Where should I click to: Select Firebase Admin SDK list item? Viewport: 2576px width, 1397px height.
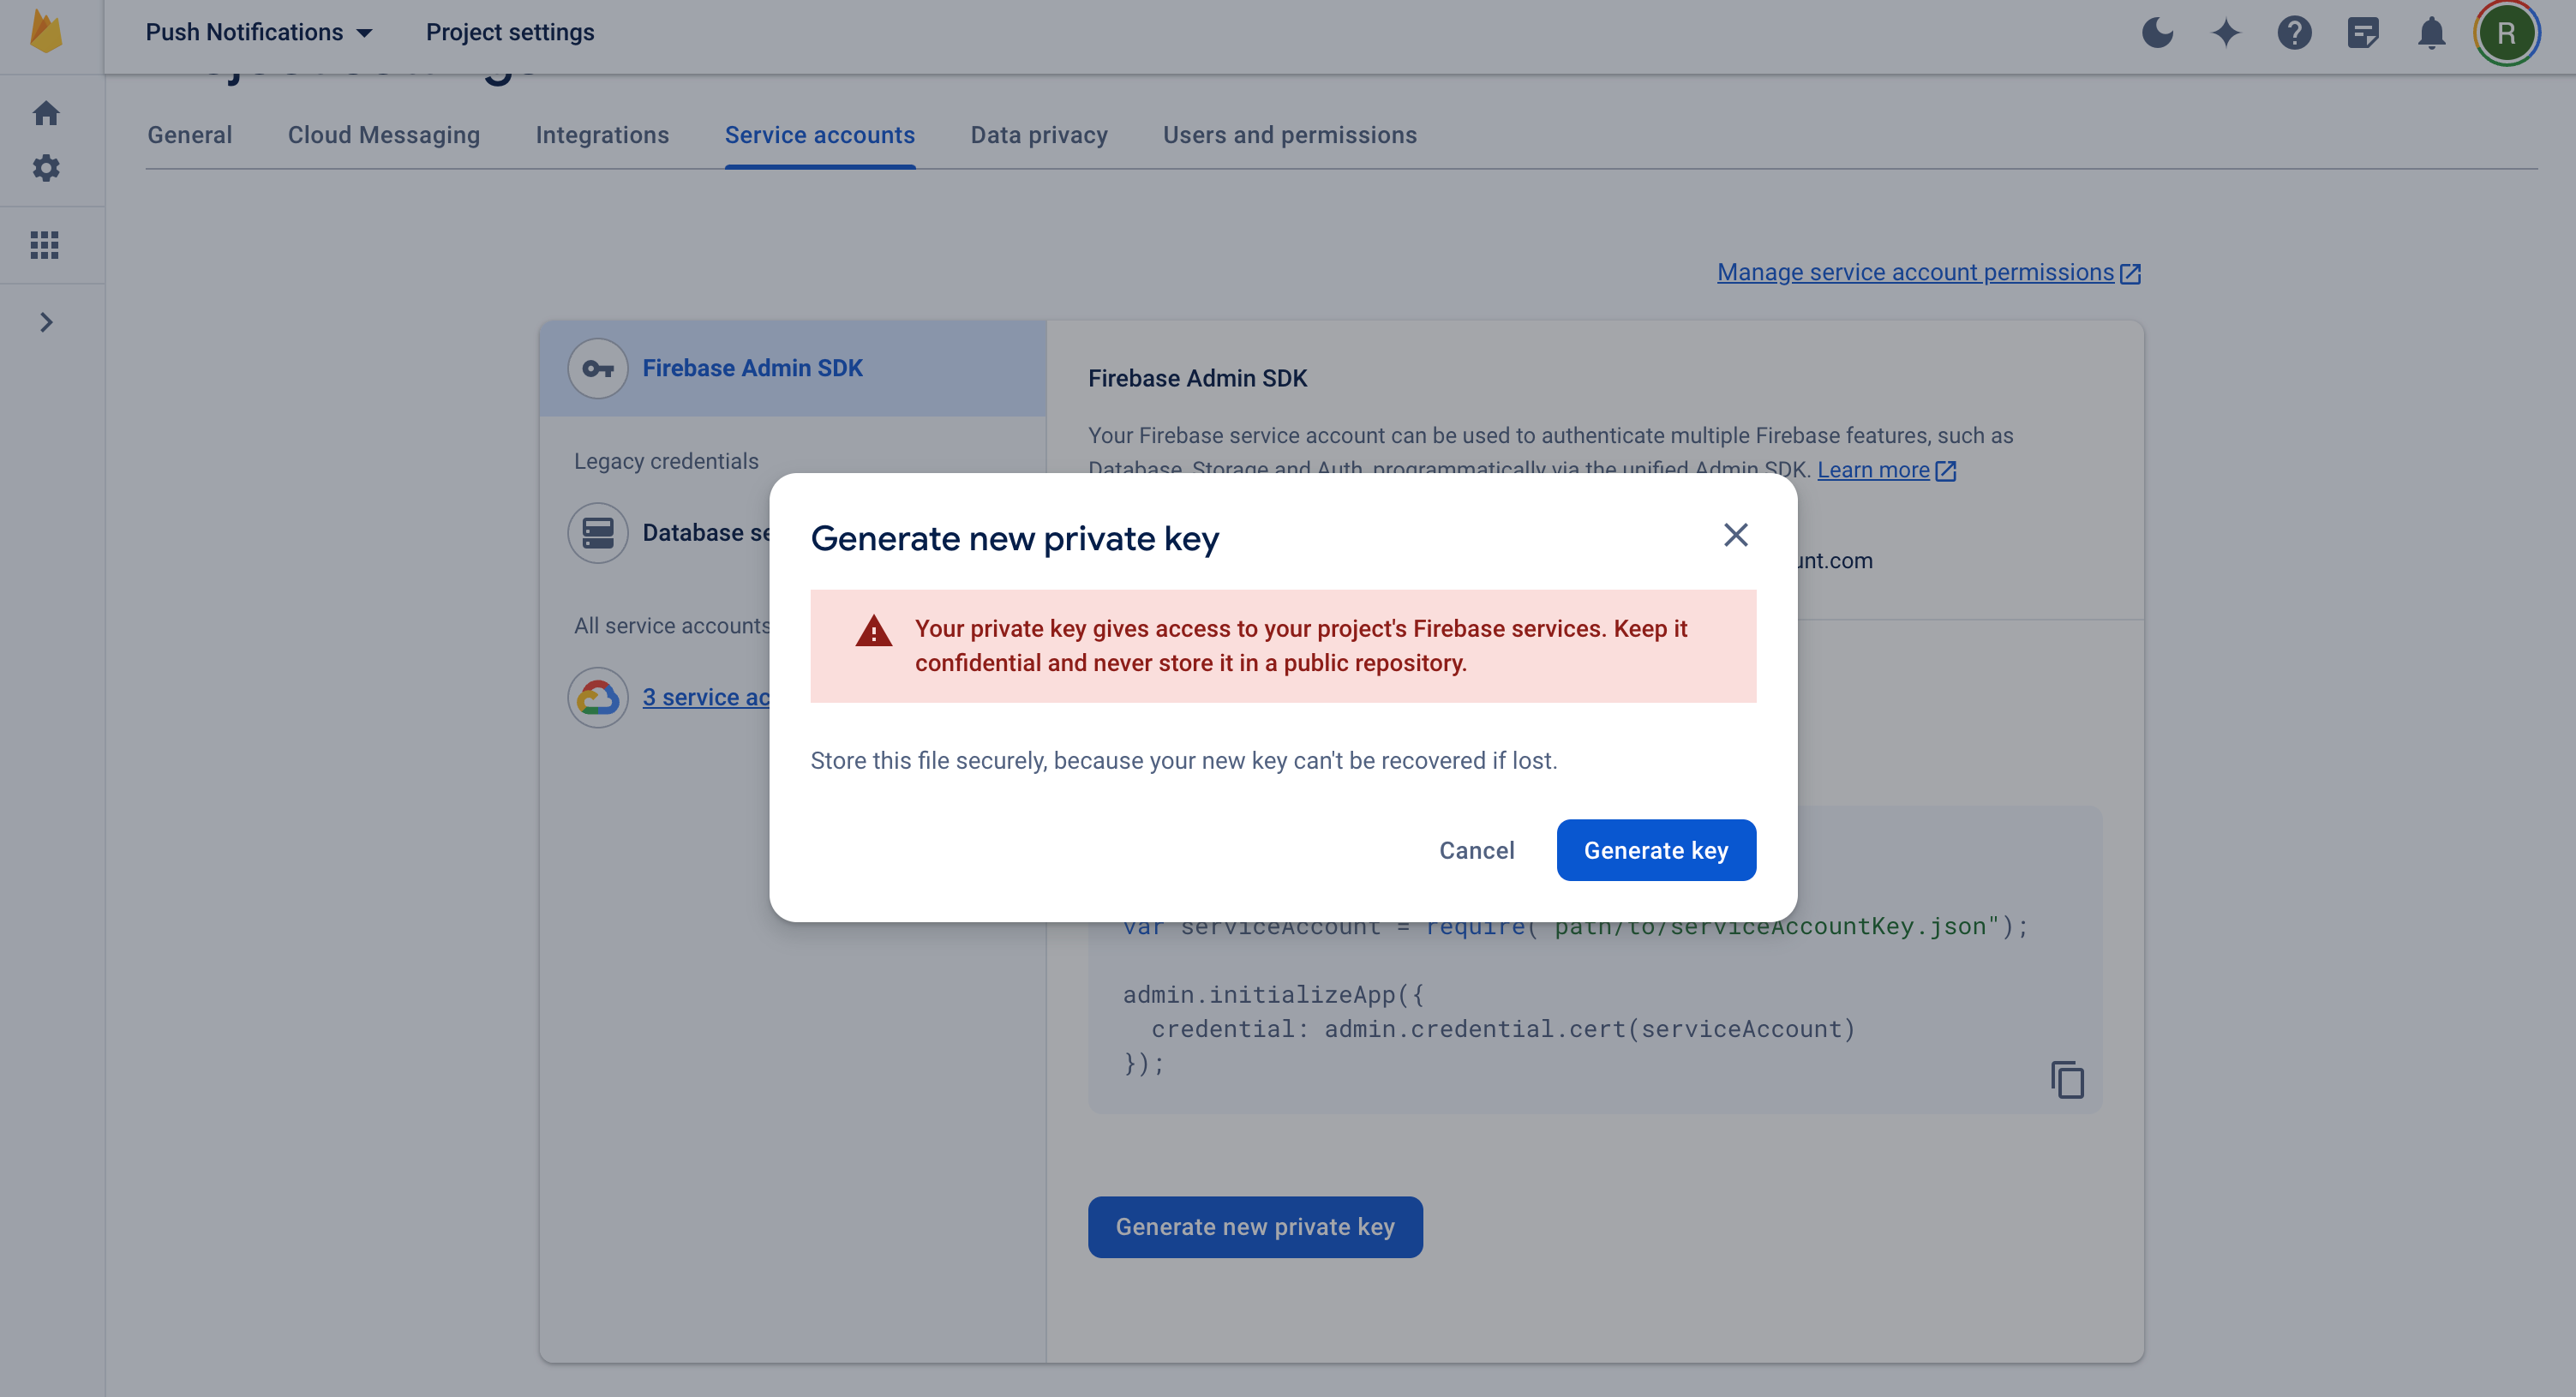tap(793, 368)
